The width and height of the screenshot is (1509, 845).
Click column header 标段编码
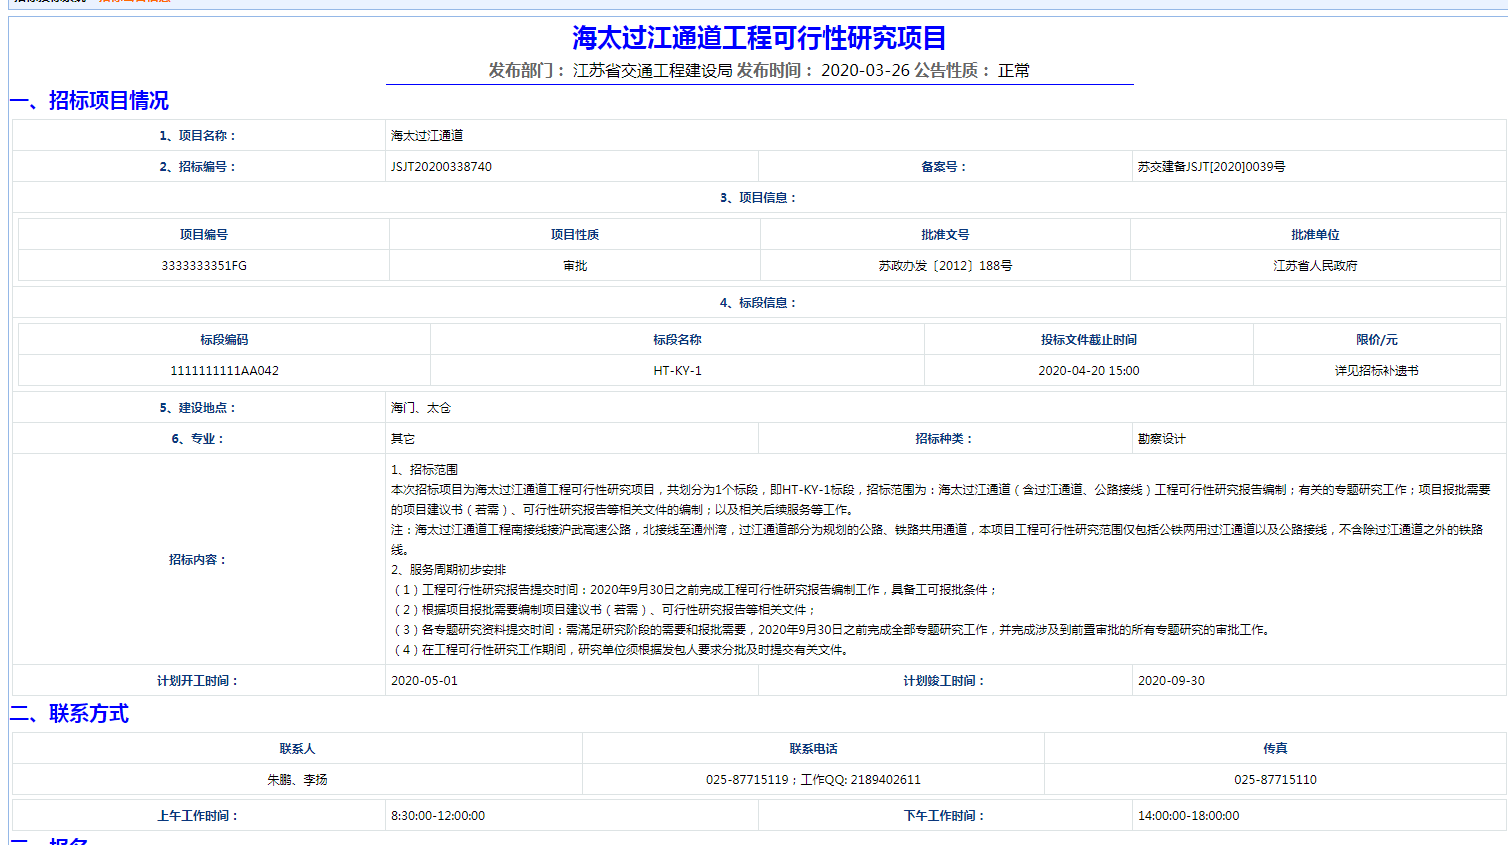(224, 340)
